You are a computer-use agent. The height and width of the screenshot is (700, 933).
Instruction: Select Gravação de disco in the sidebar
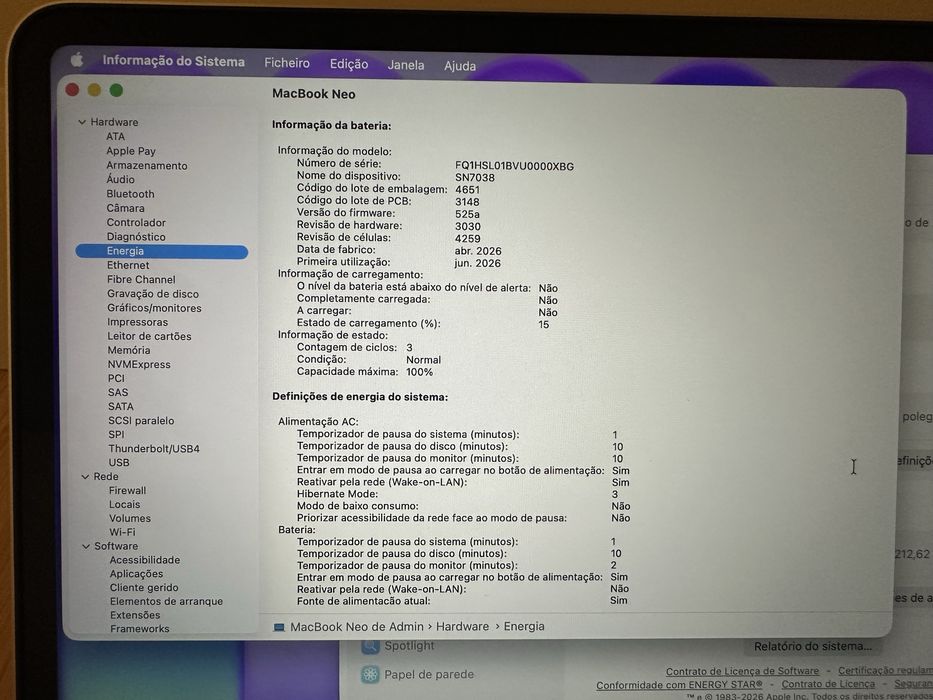tap(153, 294)
